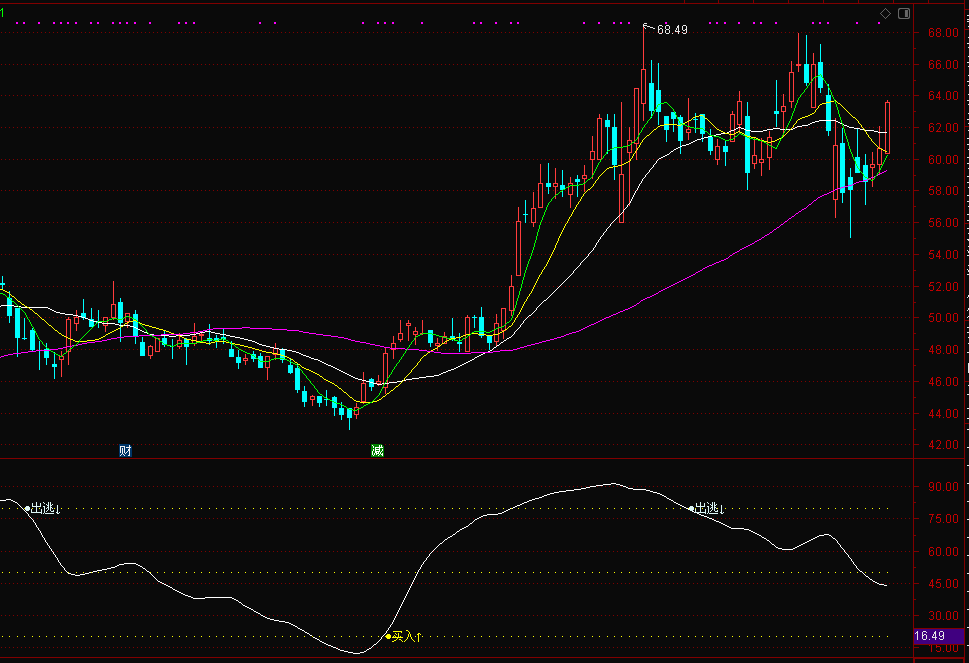969x663 pixels.
Task: Click the 66.00 price axis label
Action: point(943,64)
